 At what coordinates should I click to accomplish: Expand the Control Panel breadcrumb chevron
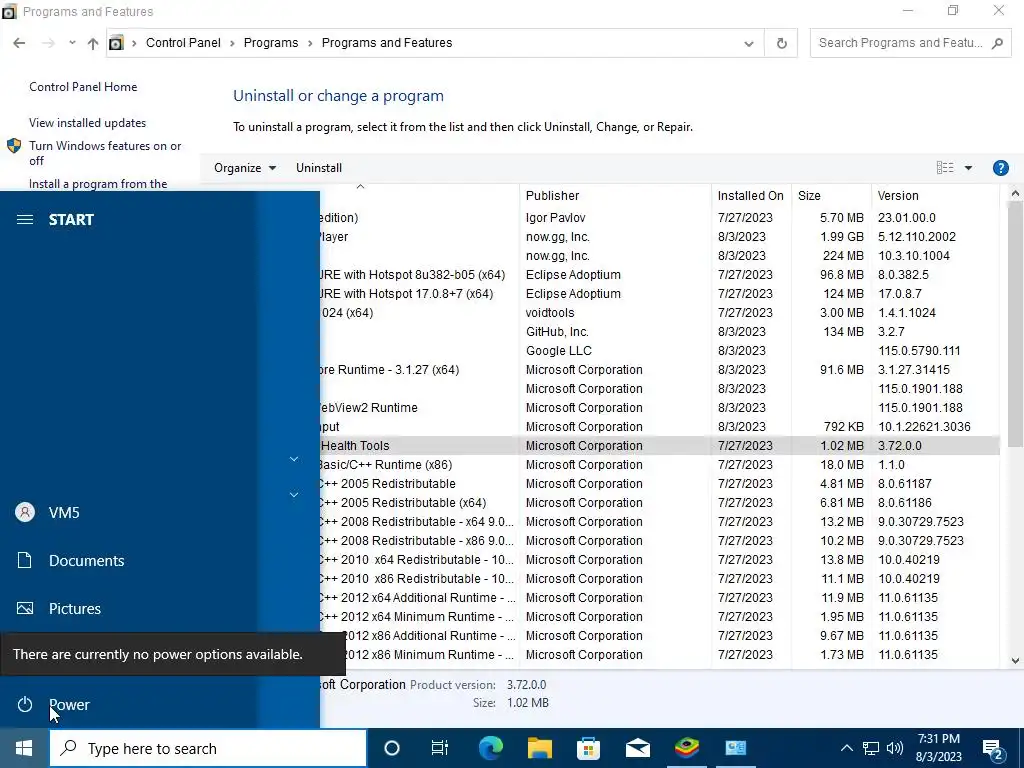click(232, 43)
